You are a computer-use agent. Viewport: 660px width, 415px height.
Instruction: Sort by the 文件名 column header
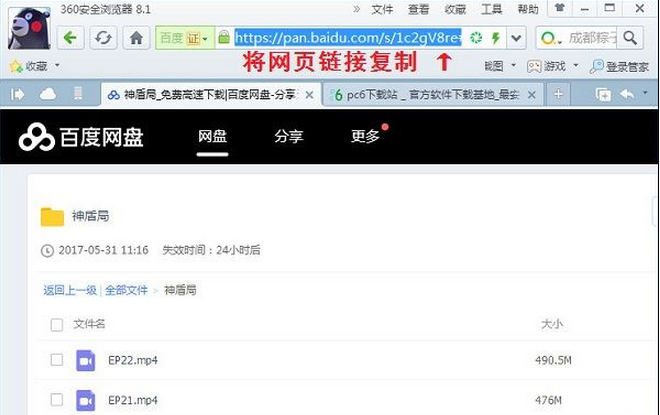[89, 324]
